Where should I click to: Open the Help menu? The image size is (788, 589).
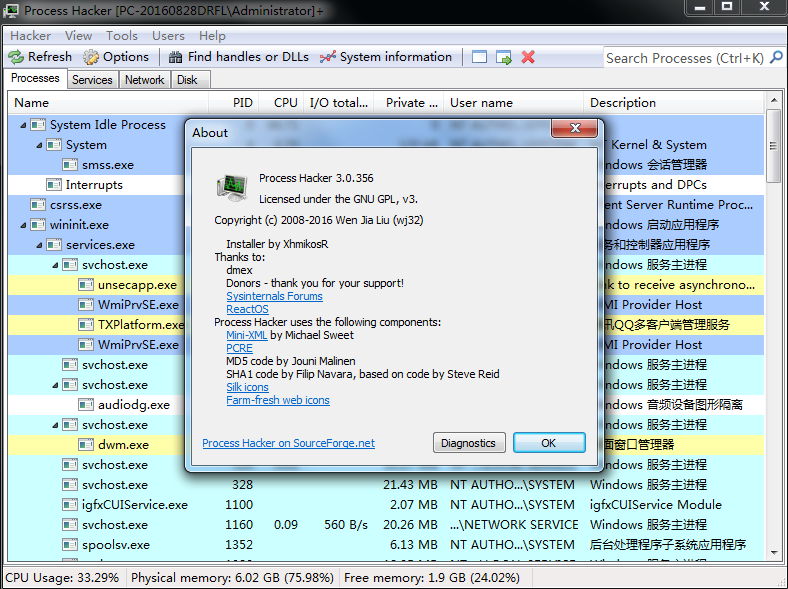212,36
